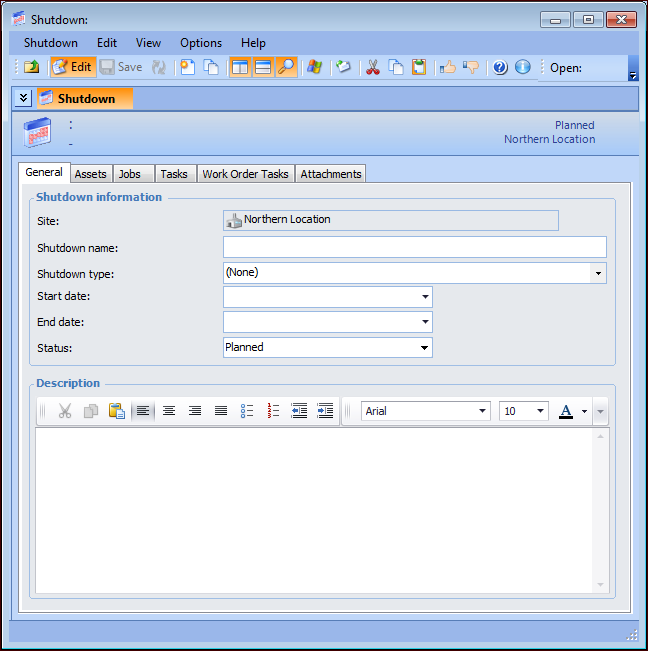Viewport: 648px width, 651px height.
Task: Toggle the magnifier search icon
Action: [x=286, y=67]
